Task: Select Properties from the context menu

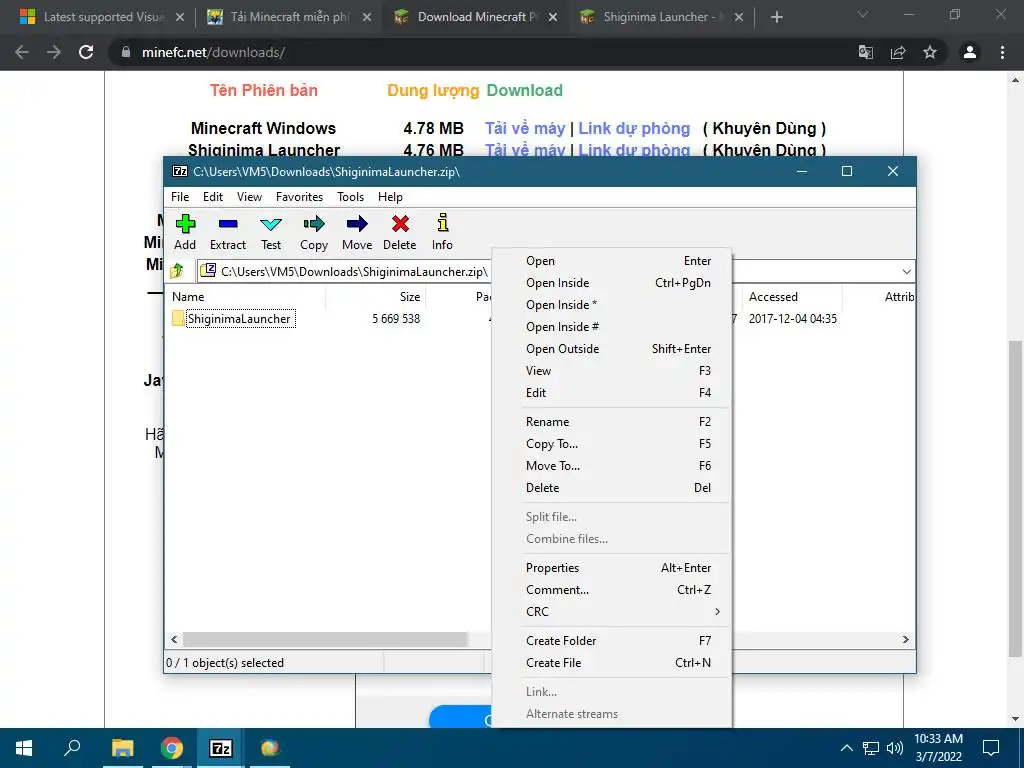Action: coord(611,568)
